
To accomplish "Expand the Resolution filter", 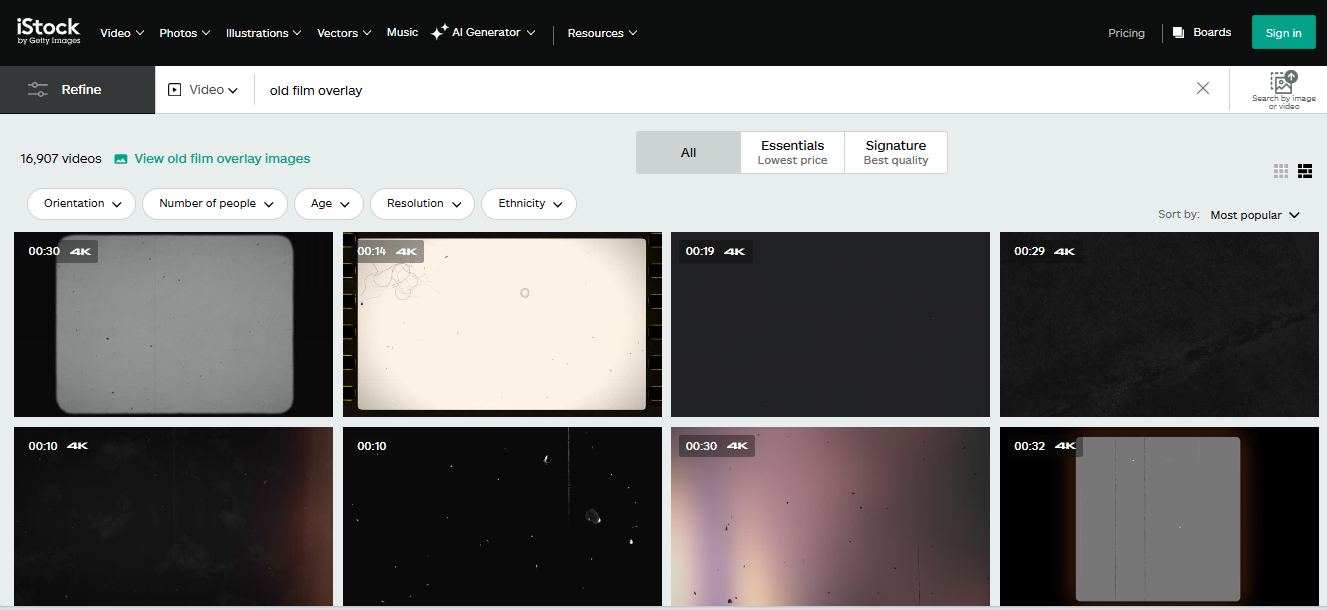I will [423, 203].
